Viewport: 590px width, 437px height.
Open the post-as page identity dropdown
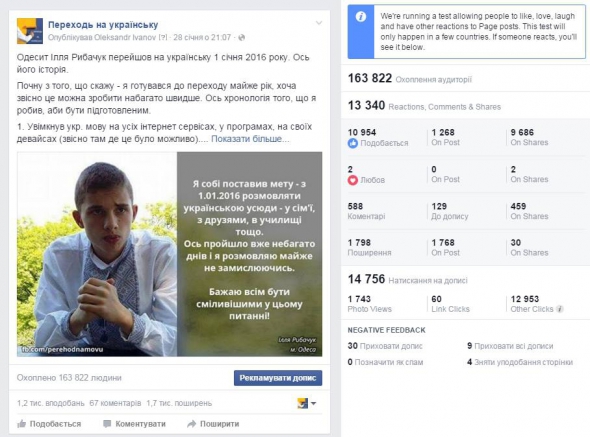307,404
